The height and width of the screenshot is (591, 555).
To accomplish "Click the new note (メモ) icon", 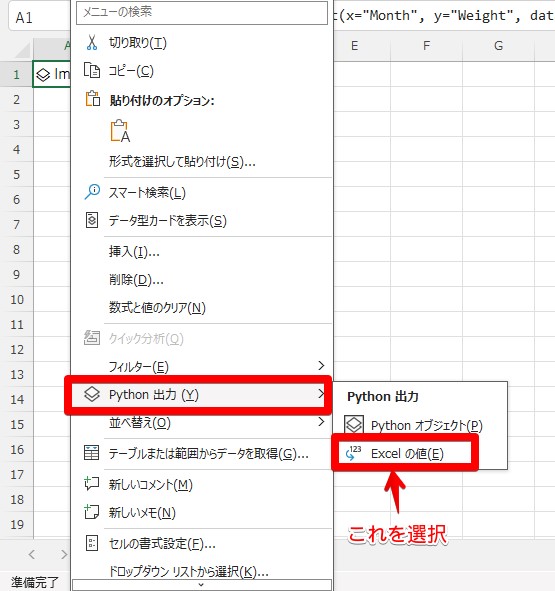I will click(92, 512).
